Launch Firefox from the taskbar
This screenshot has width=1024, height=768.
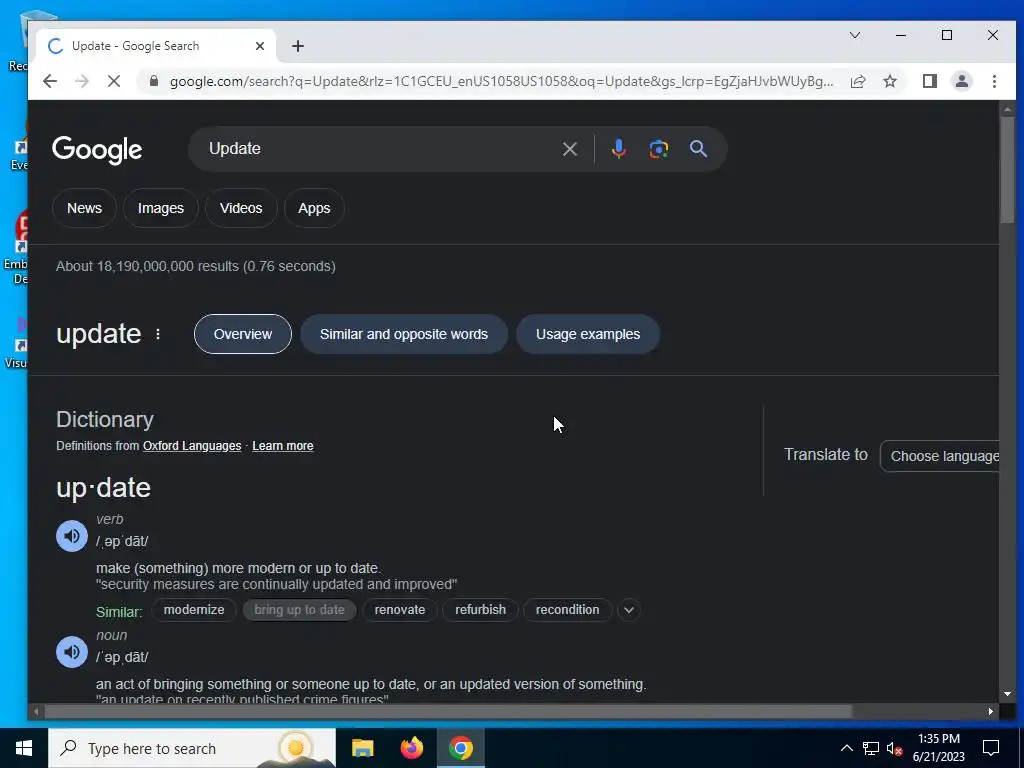coord(411,748)
